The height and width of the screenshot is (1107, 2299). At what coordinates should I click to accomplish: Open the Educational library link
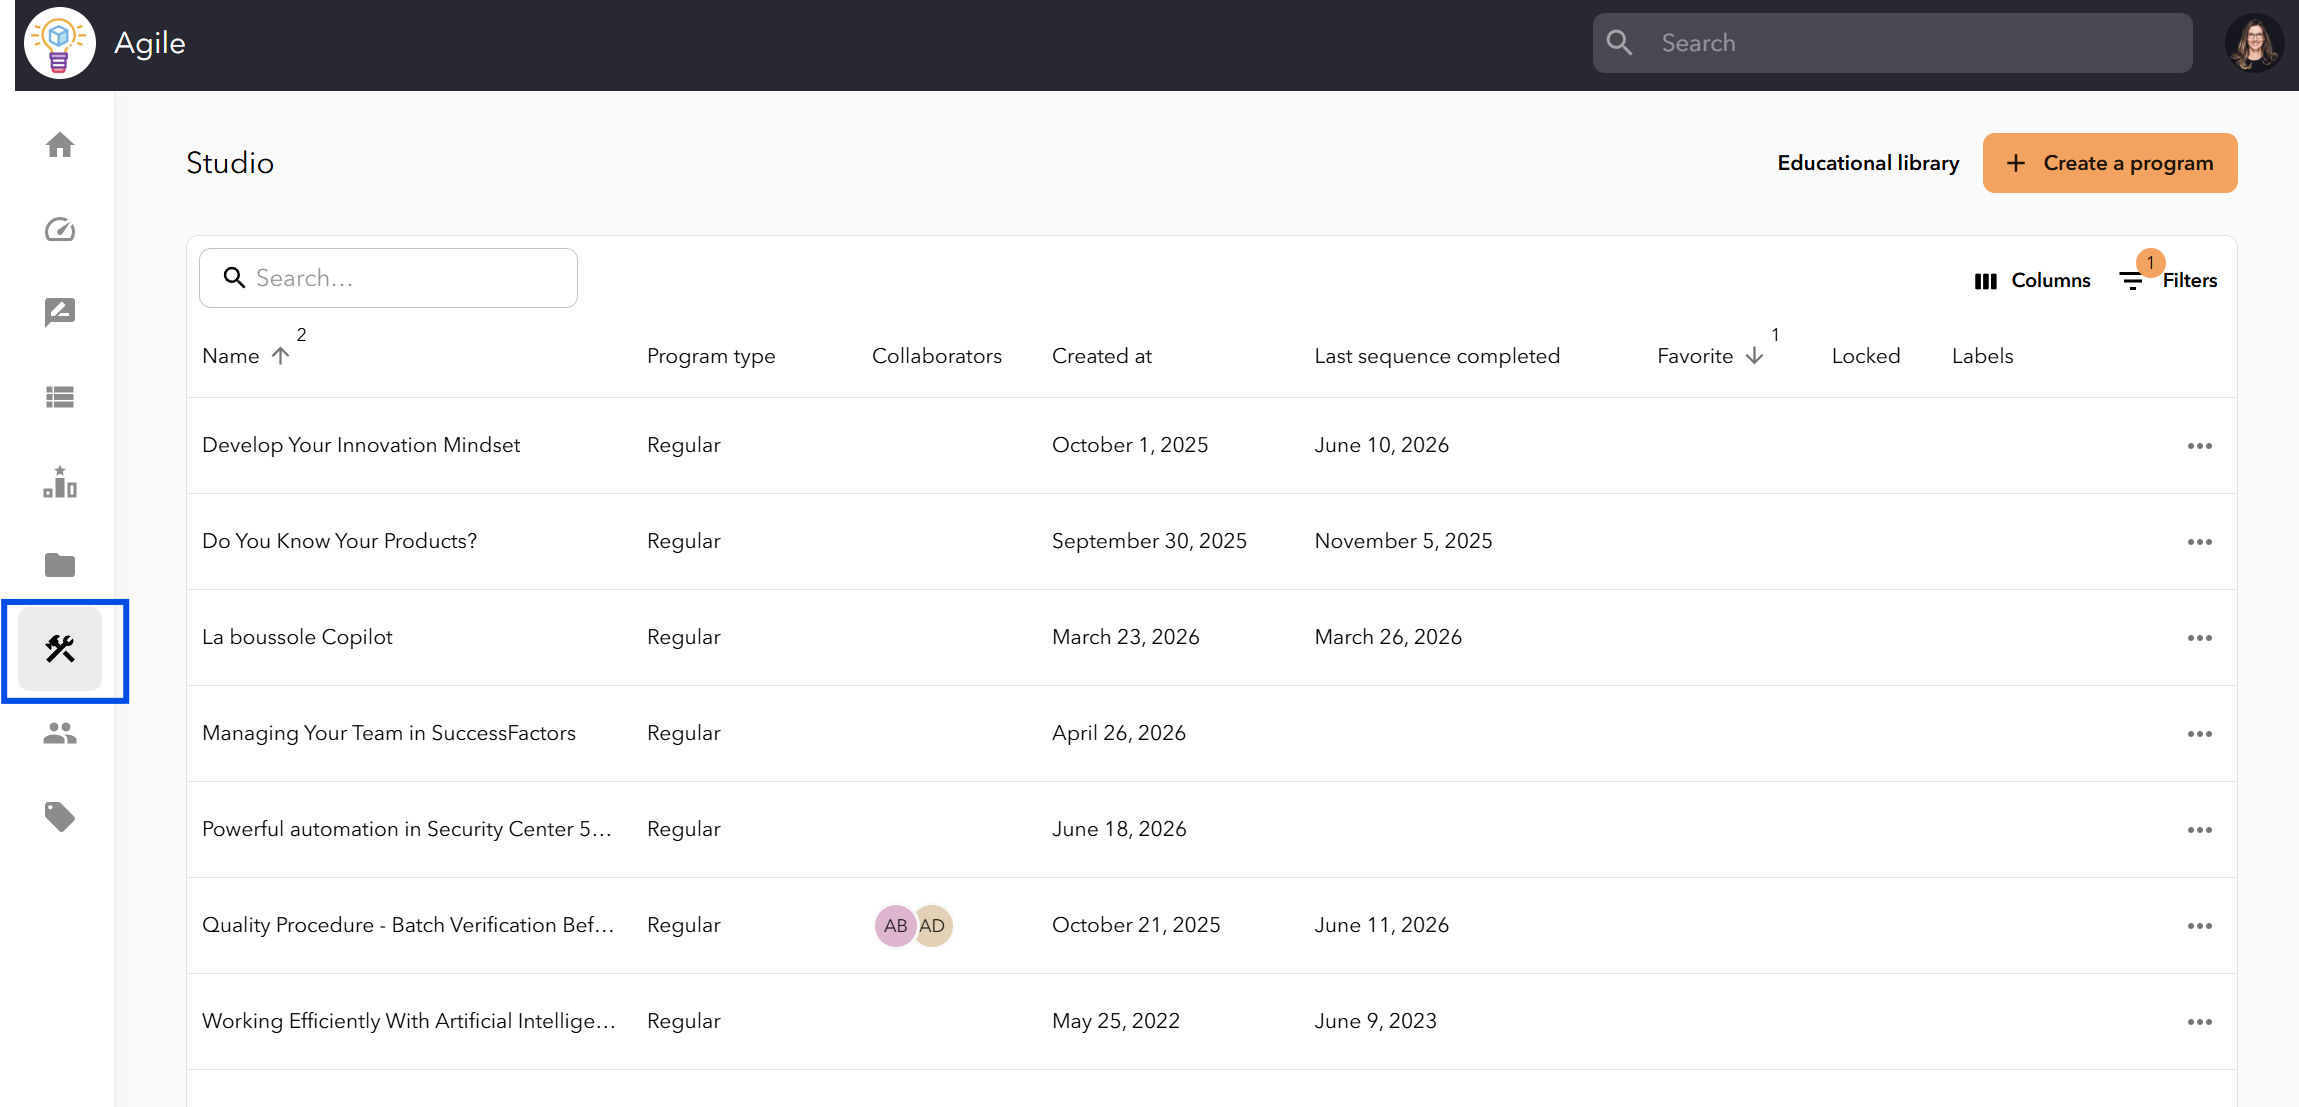click(x=1868, y=163)
